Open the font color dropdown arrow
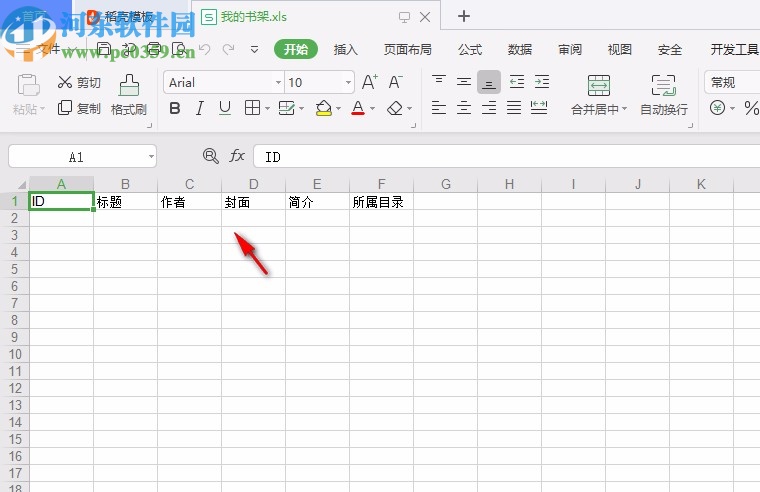 click(x=372, y=109)
